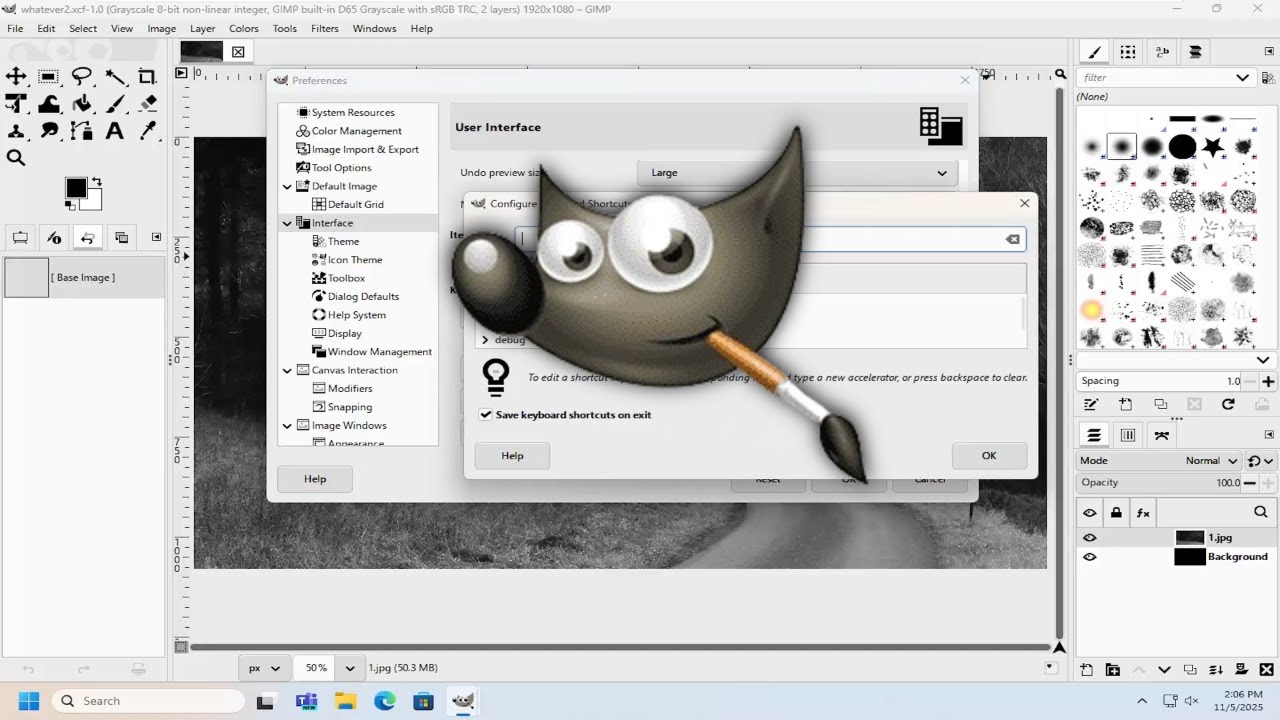1280x720 pixels.
Task: Edit the selected brush
Action: pyautogui.click(x=1092, y=405)
